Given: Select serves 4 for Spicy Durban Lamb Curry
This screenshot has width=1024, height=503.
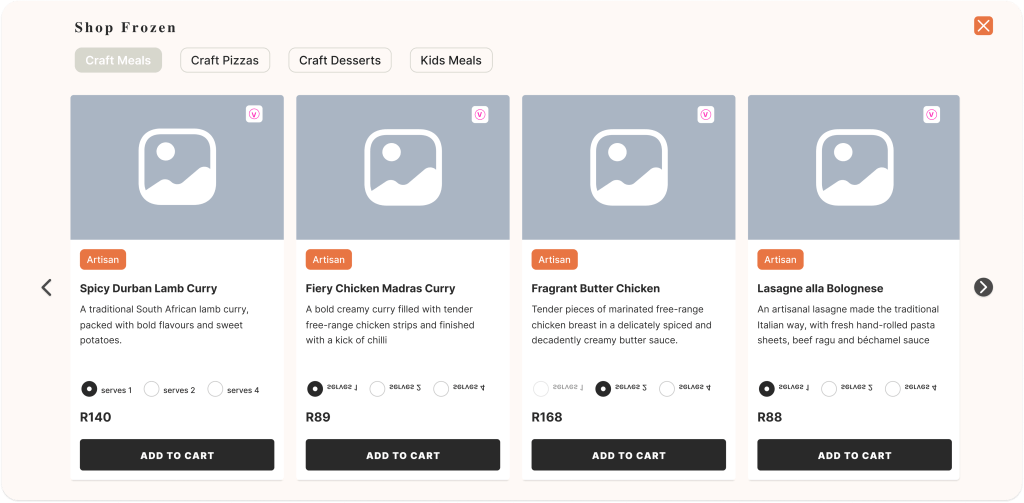Looking at the screenshot, I should click(x=215, y=390).
